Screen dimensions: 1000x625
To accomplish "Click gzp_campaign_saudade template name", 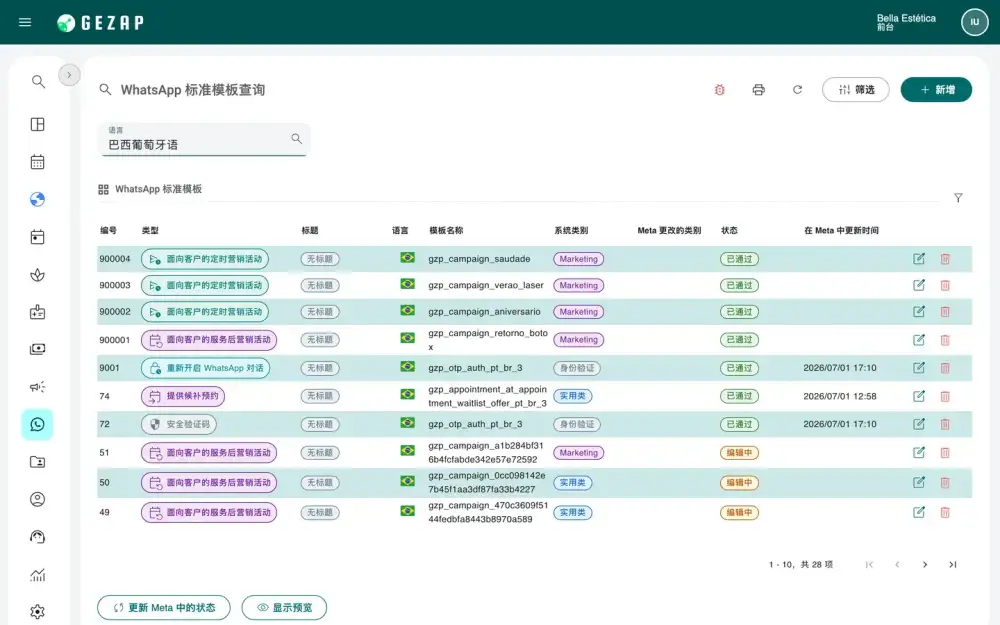I will coord(479,259).
